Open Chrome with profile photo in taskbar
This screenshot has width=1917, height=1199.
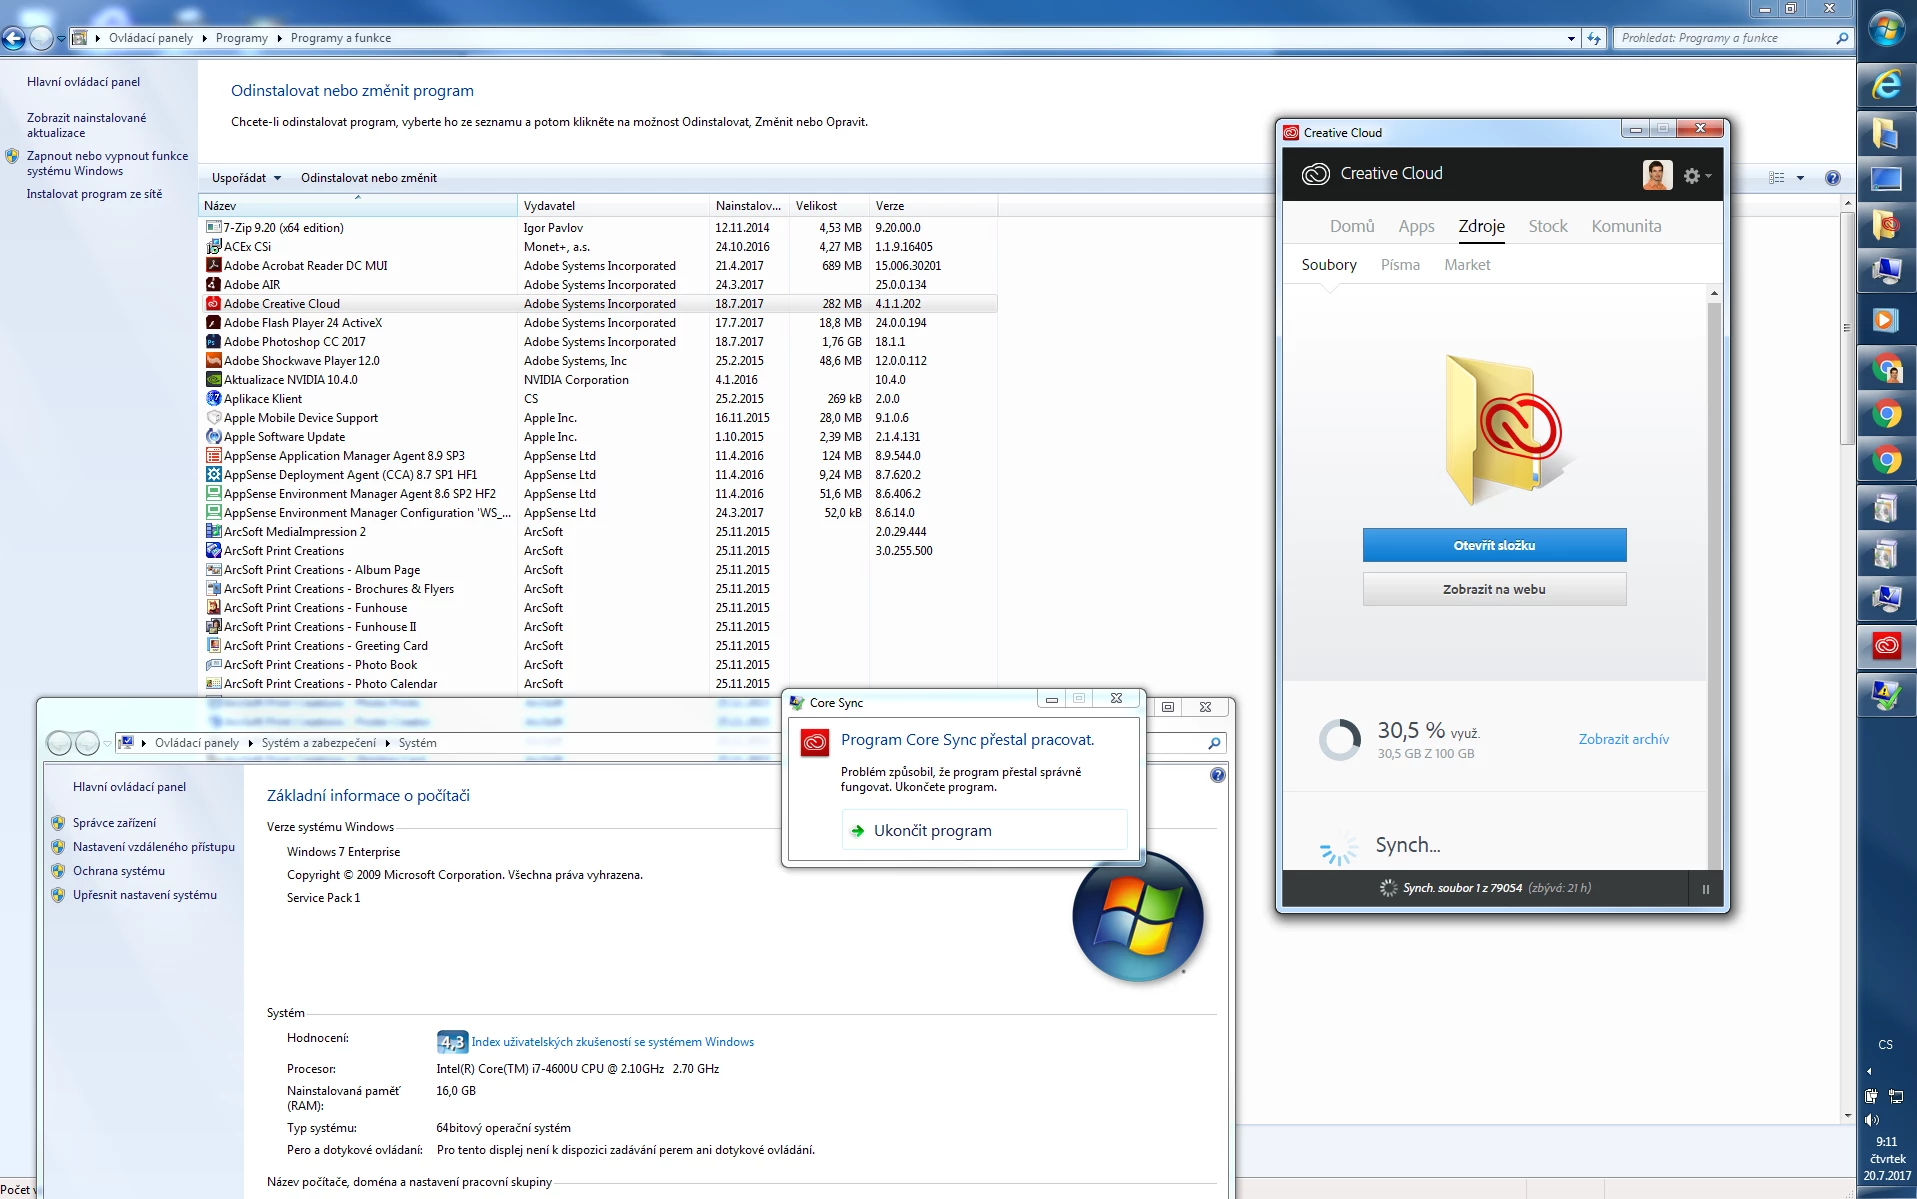pyautogui.click(x=1886, y=368)
